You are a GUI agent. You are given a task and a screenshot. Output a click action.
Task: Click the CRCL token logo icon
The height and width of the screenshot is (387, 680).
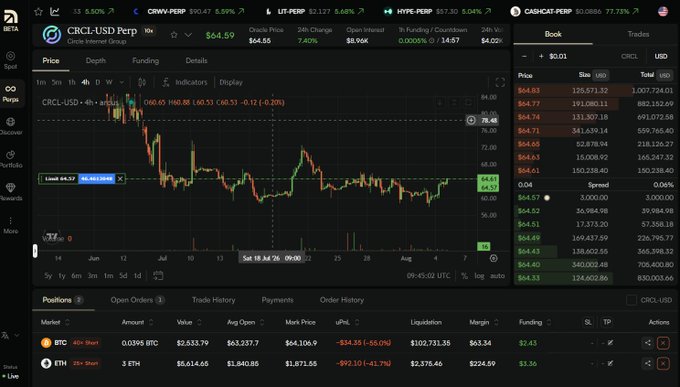click(52, 35)
